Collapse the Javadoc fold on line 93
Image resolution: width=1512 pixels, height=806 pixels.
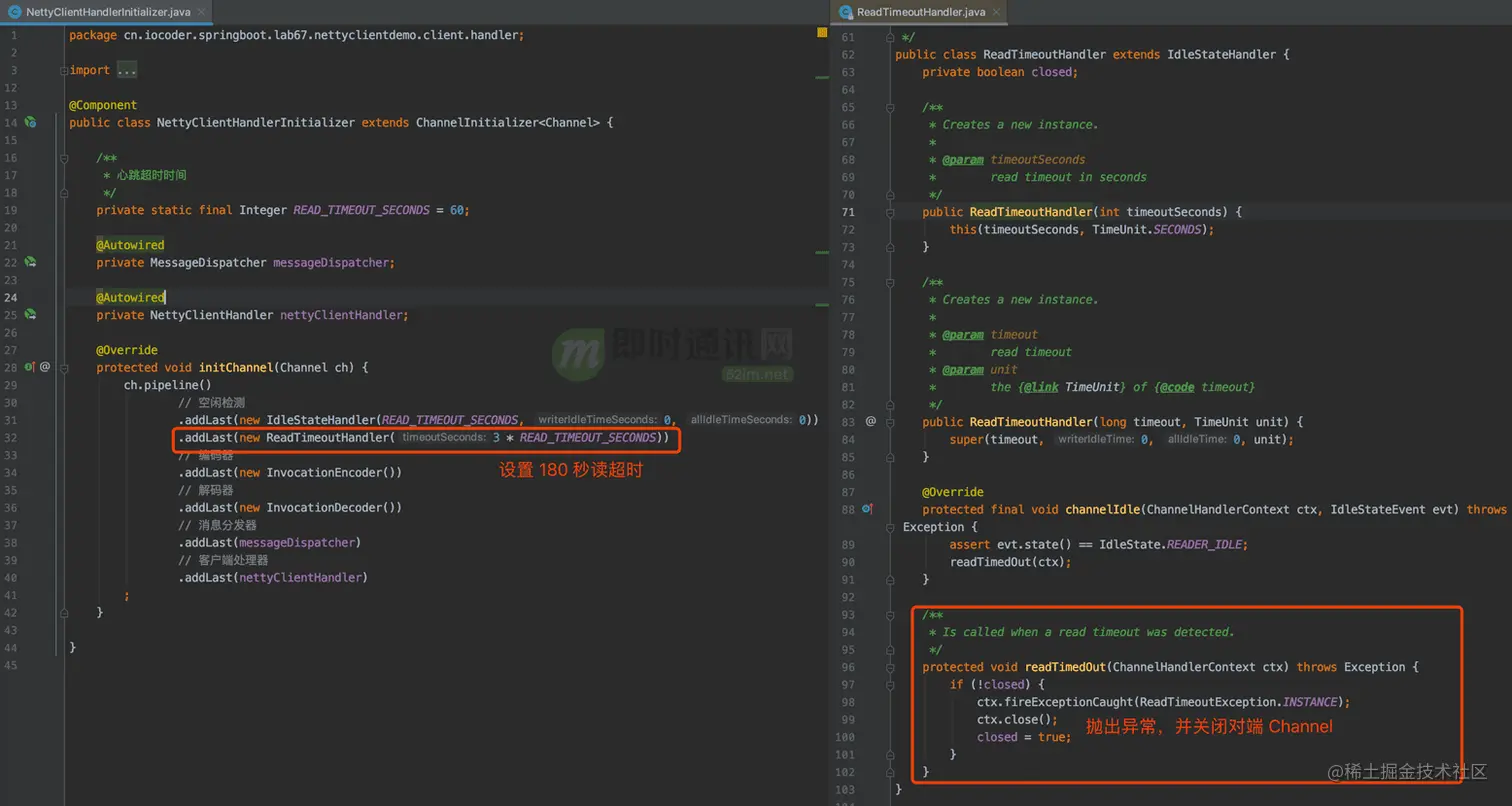[889, 614]
